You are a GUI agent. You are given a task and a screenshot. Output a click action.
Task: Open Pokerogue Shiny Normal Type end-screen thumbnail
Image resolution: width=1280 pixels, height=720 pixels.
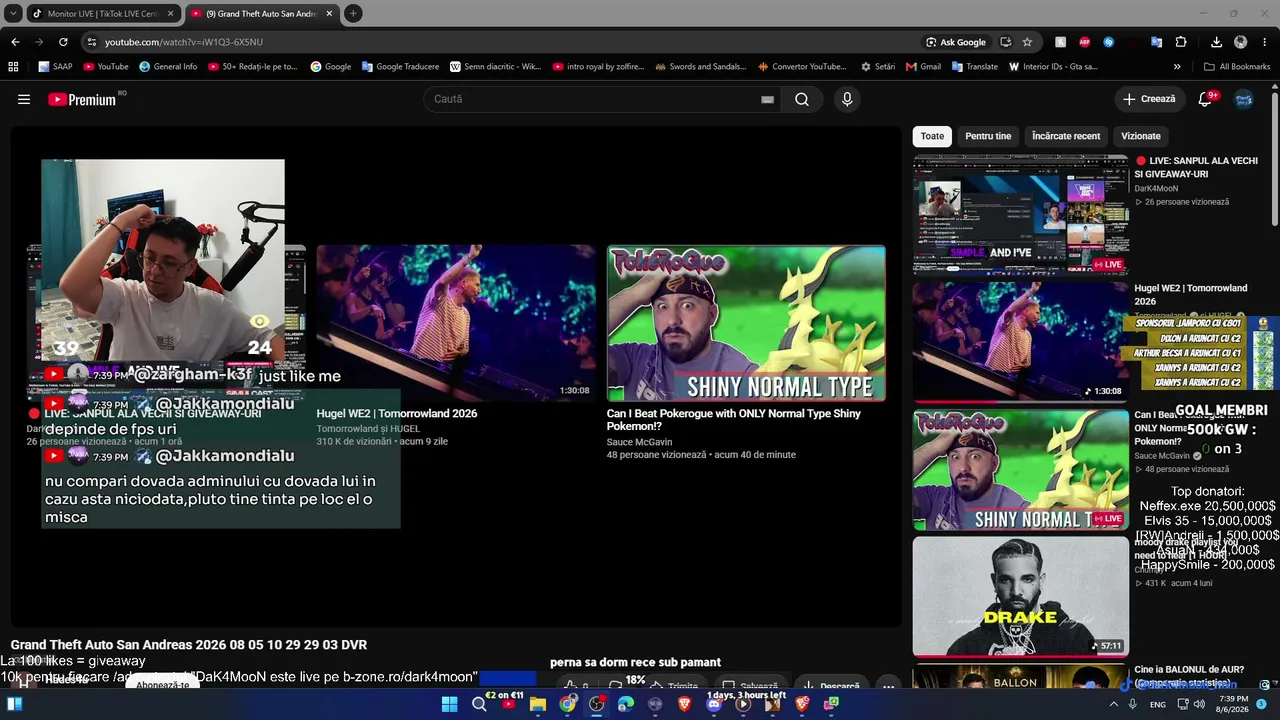pyautogui.click(x=746, y=323)
